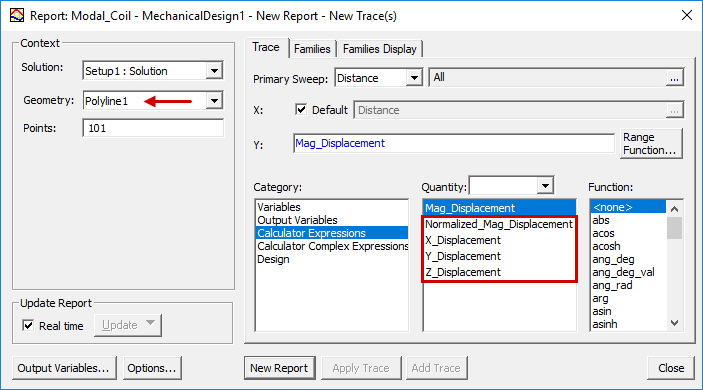
Task: Open the Quantity filter dropdown
Action: tap(545, 186)
